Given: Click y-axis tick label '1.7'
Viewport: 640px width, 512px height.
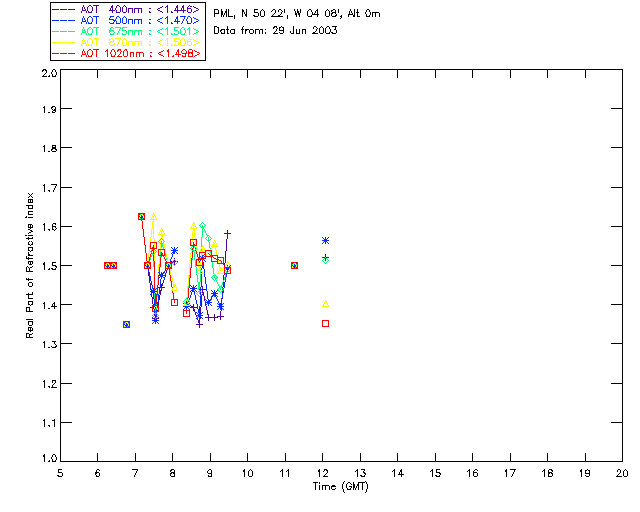Looking at the screenshot, I should 49,188.
